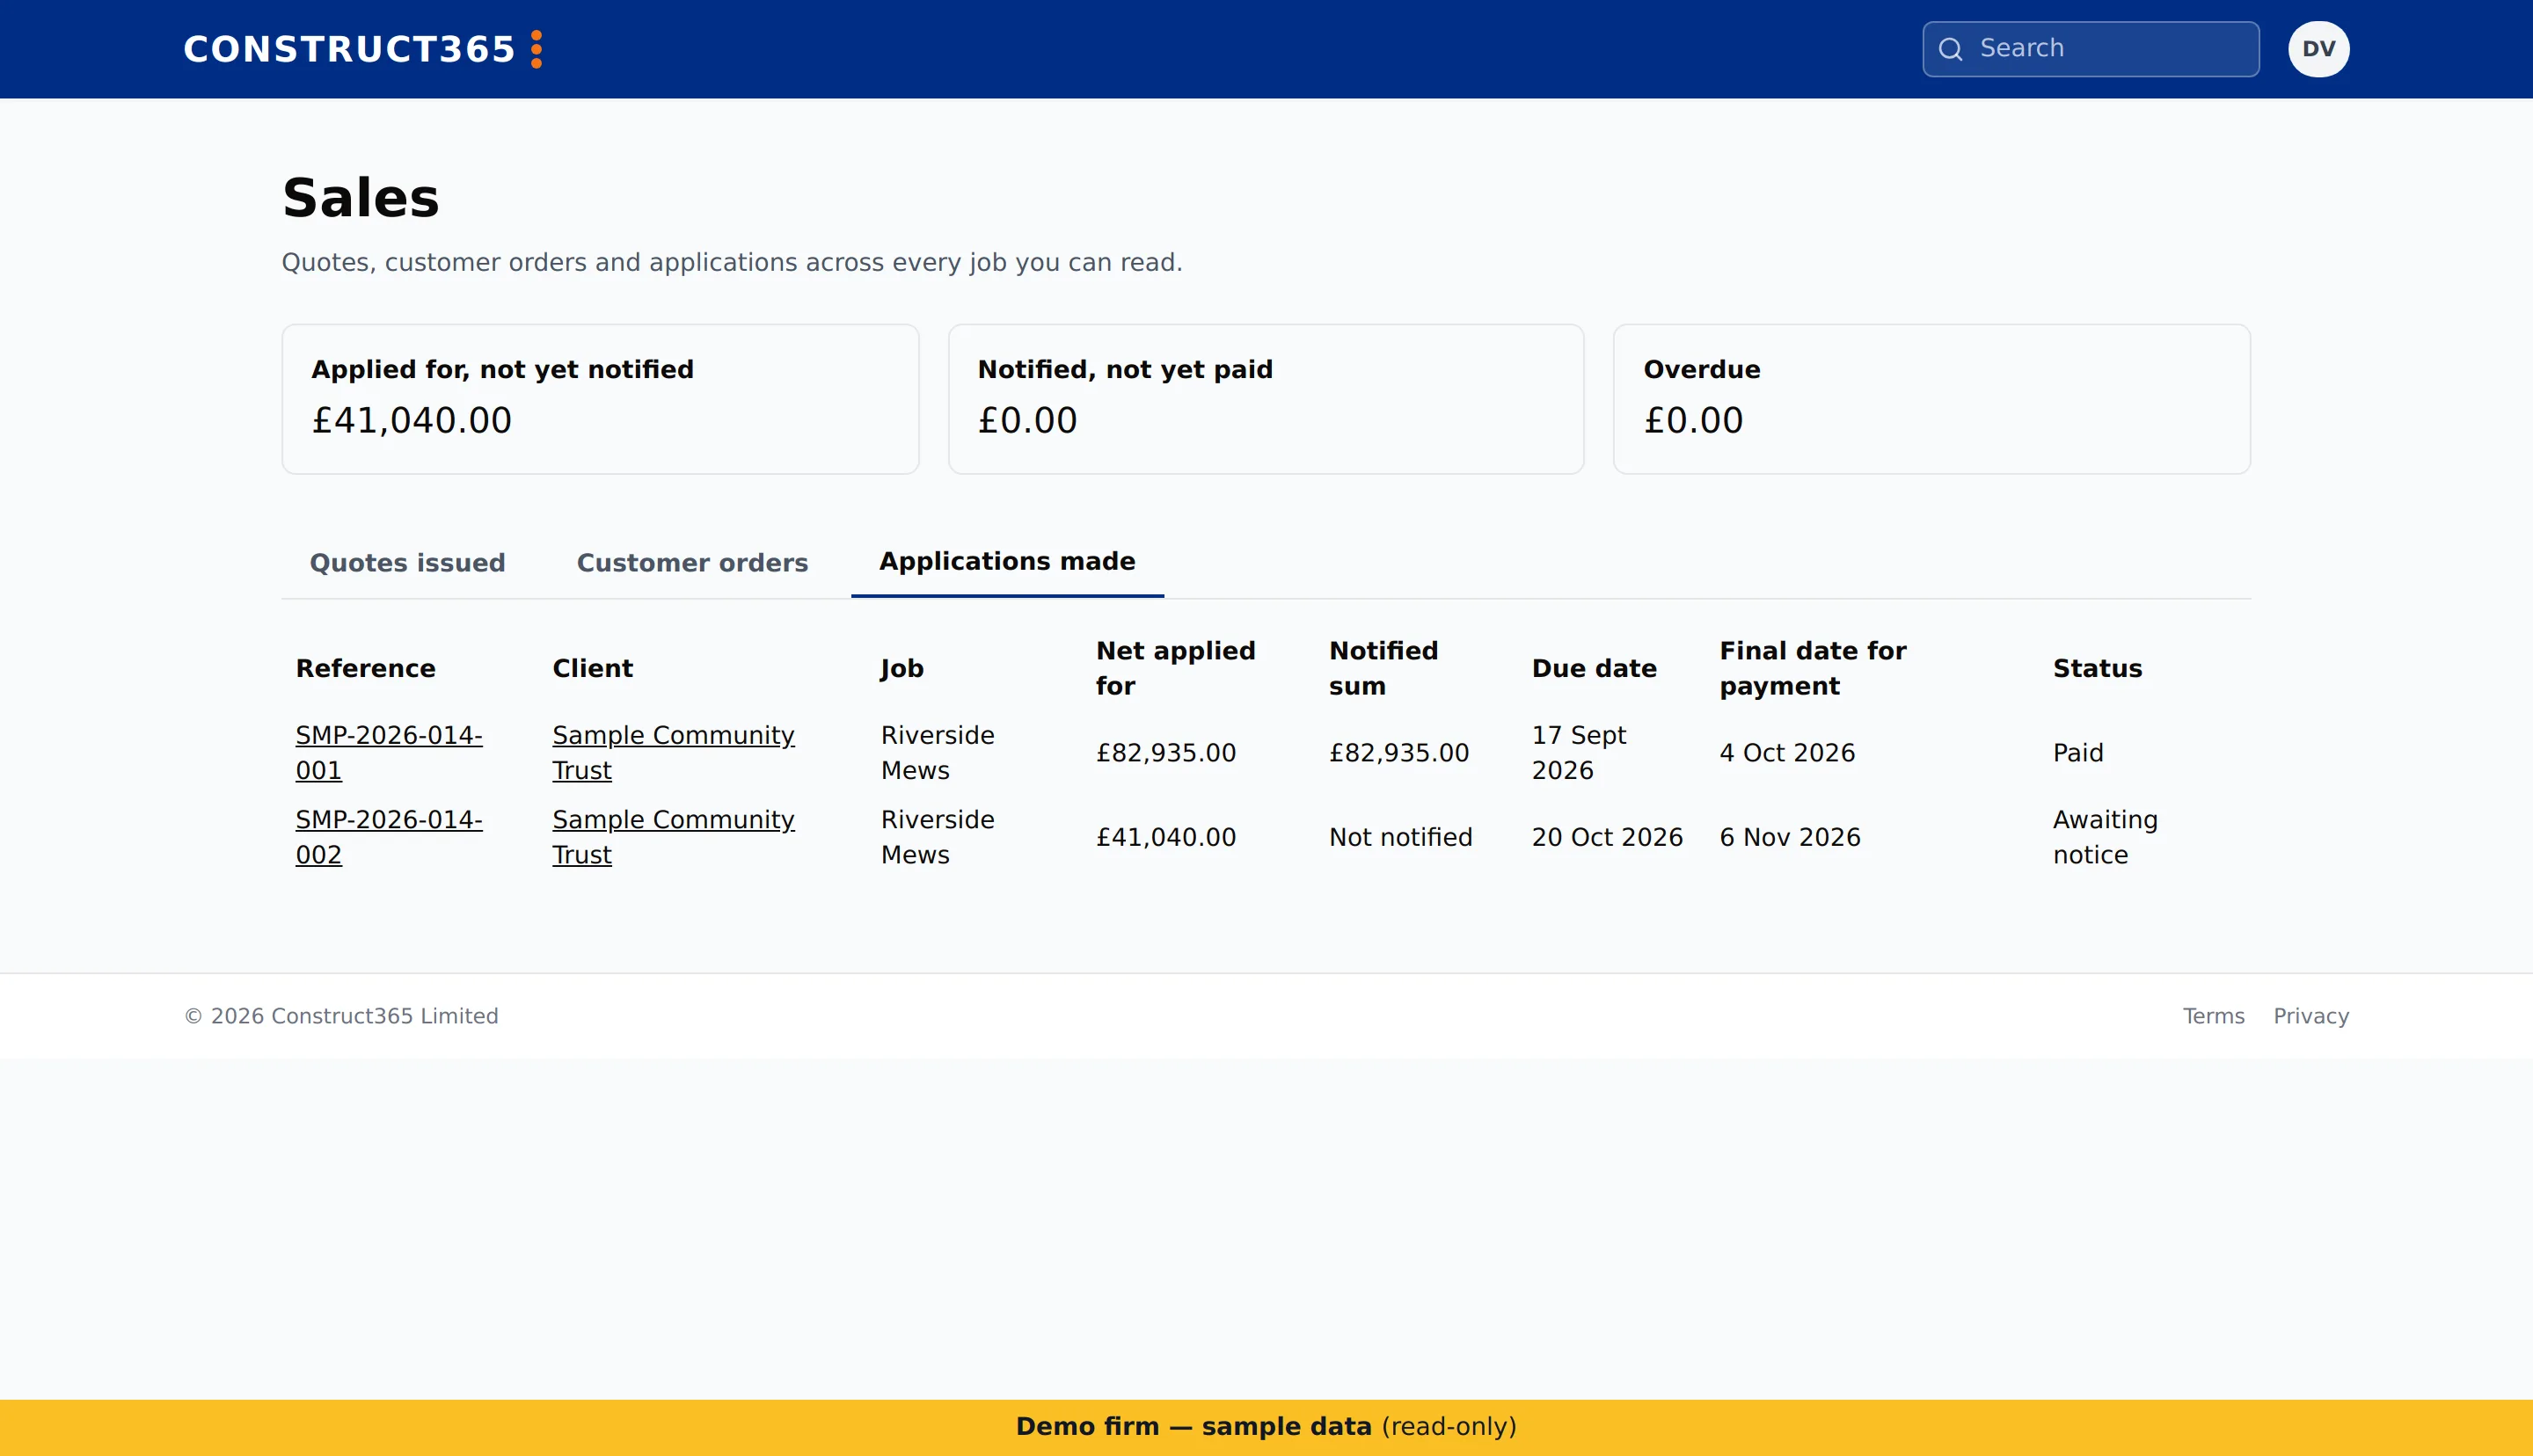
Task: Click the Overdue summary card
Action: (x=1931, y=399)
